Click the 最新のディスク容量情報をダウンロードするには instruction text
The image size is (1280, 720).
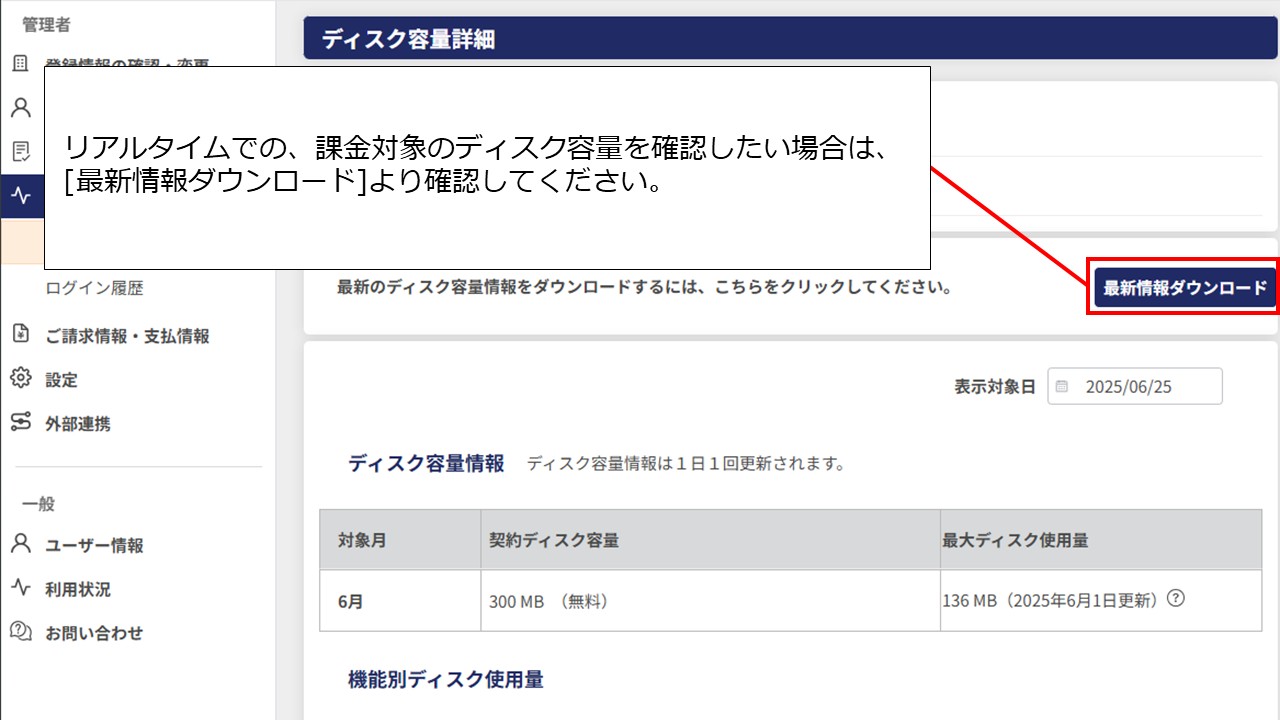pos(644,288)
